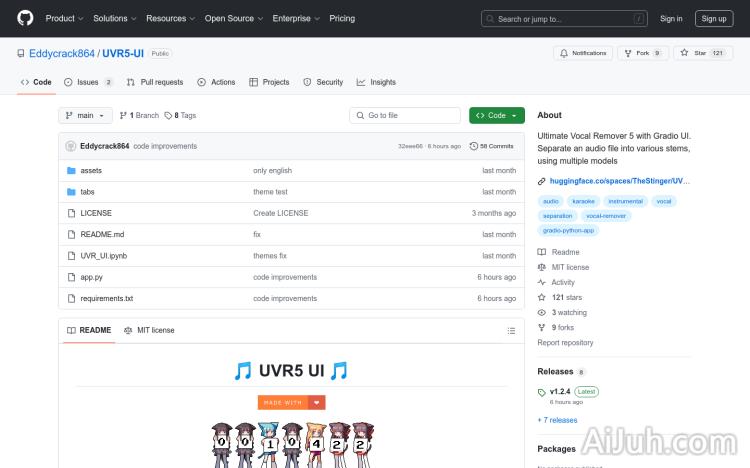Click the 'code improvements' message for app.py
750x468 pixels.
click(x=285, y=277)
